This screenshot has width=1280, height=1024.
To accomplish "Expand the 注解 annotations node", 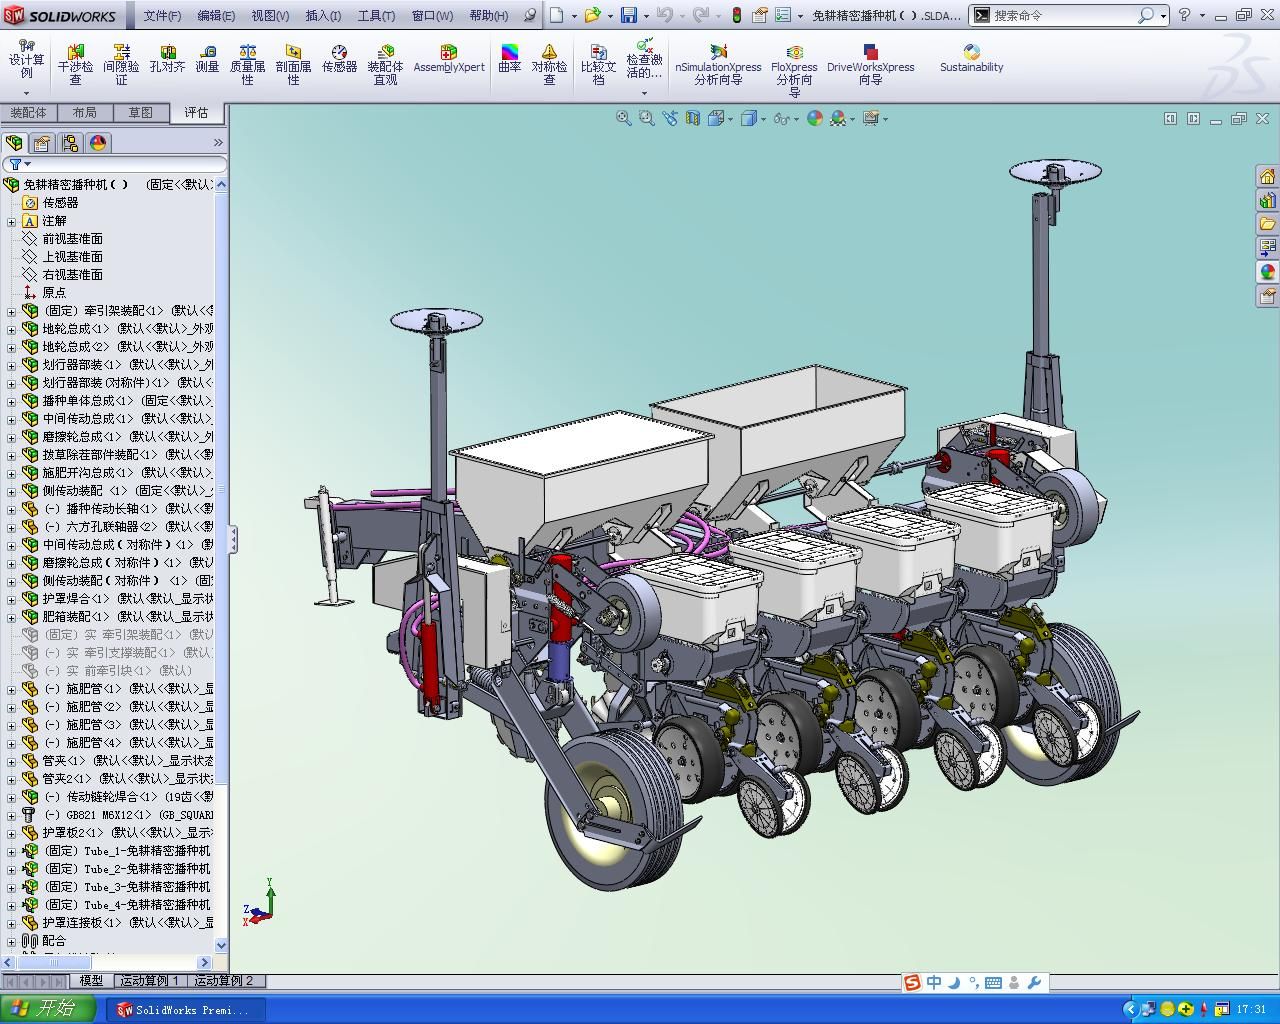I will click(11, 221).
